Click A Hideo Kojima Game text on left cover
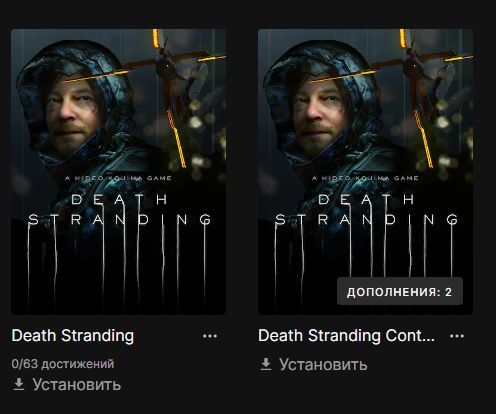The width and height of the screenshot is (496, 414). [118, 178]
